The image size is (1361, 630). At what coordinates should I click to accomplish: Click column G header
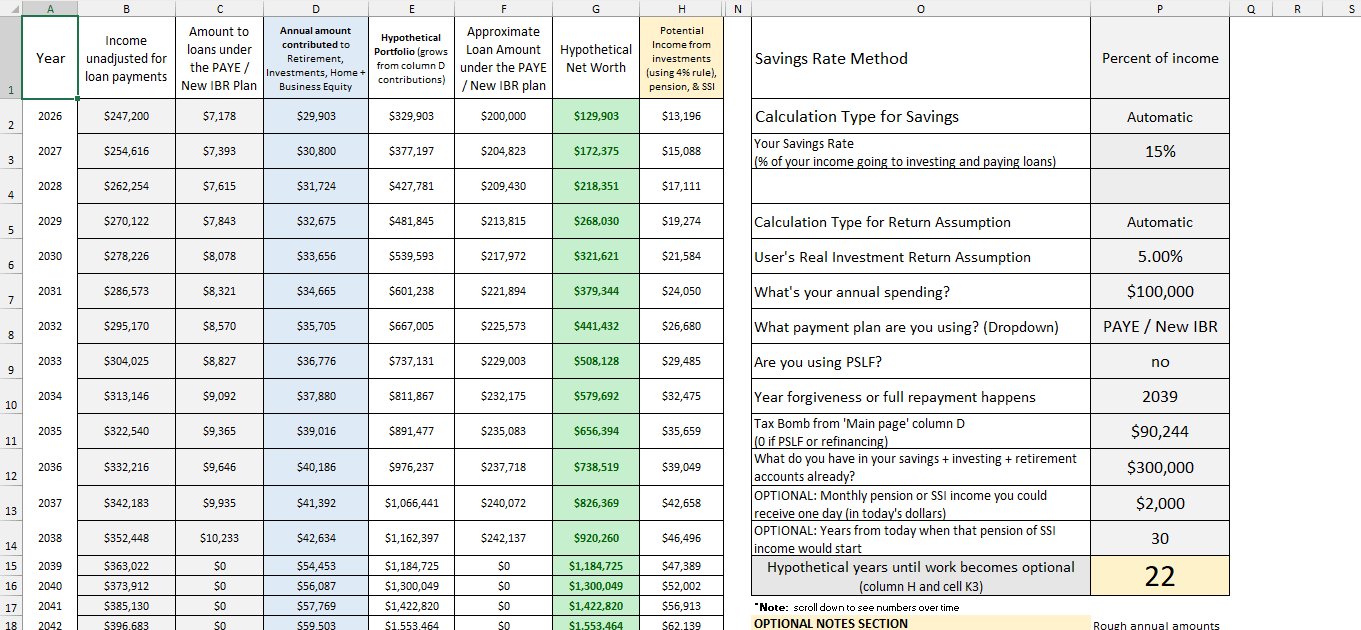tap(596, 8)
